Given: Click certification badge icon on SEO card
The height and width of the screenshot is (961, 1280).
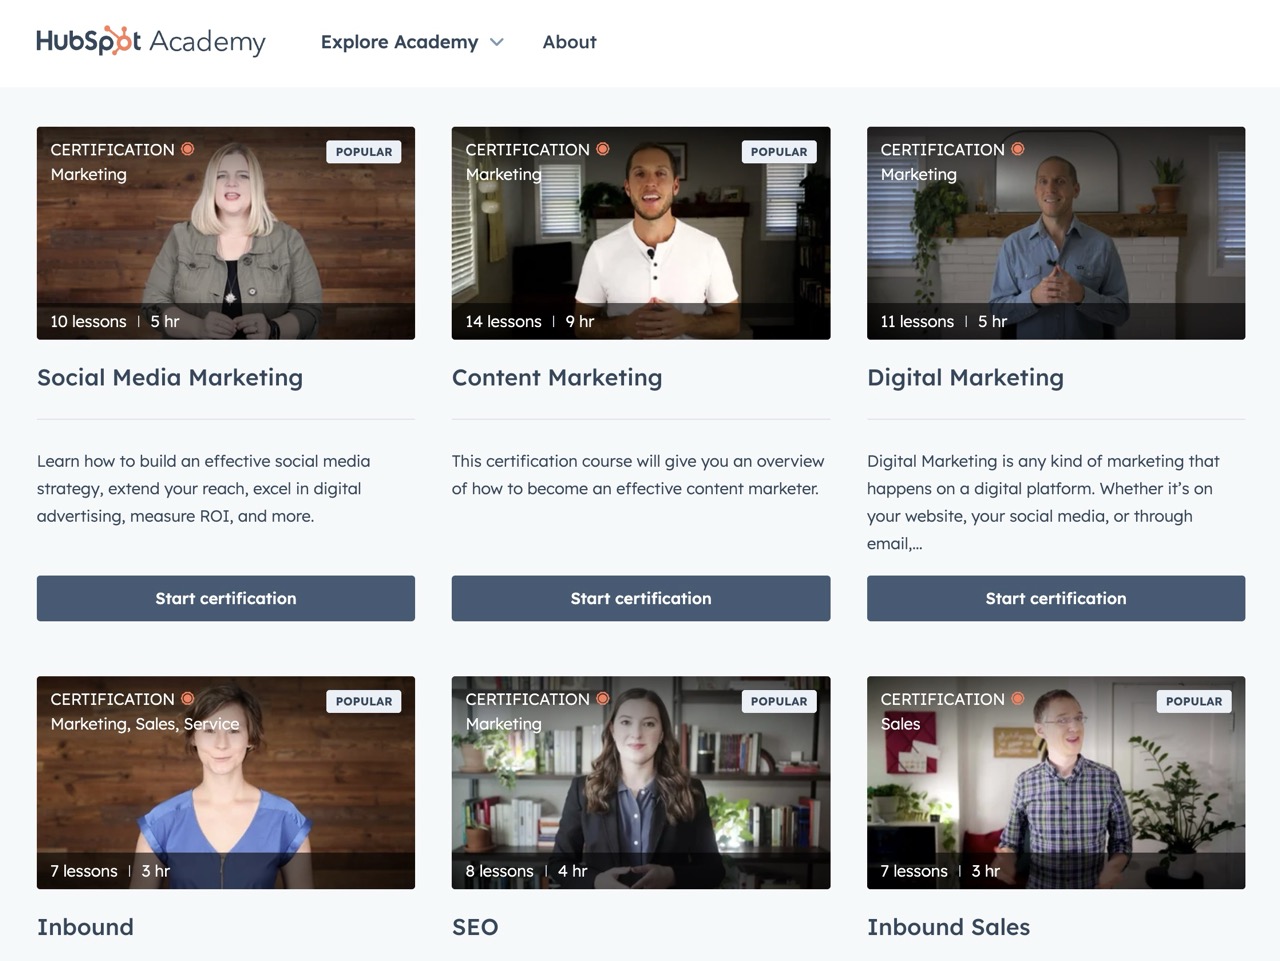Looking at the screenshot, I should point(603,699).
